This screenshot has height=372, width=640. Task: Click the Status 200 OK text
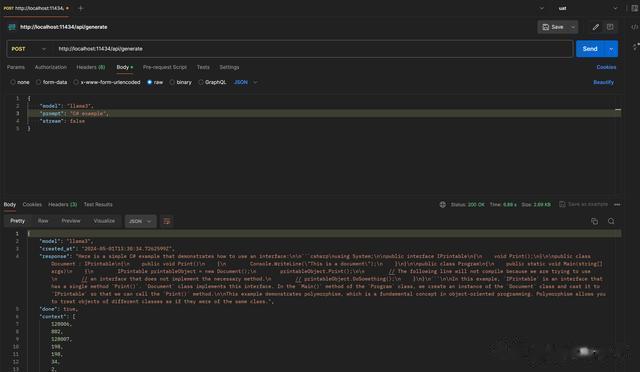pos(467,205)
